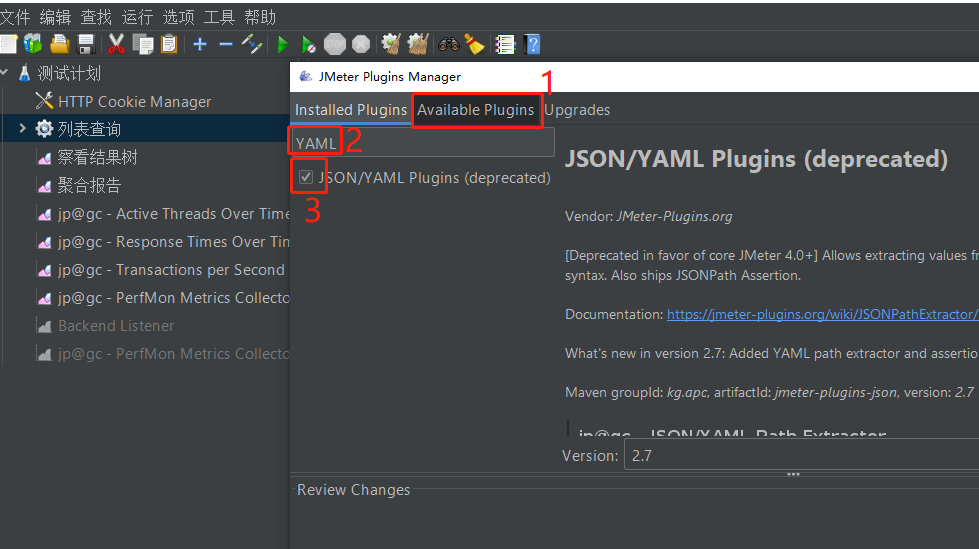
Task: Select HTTP Cookie Manager tree item
Action: click(134, 102)
